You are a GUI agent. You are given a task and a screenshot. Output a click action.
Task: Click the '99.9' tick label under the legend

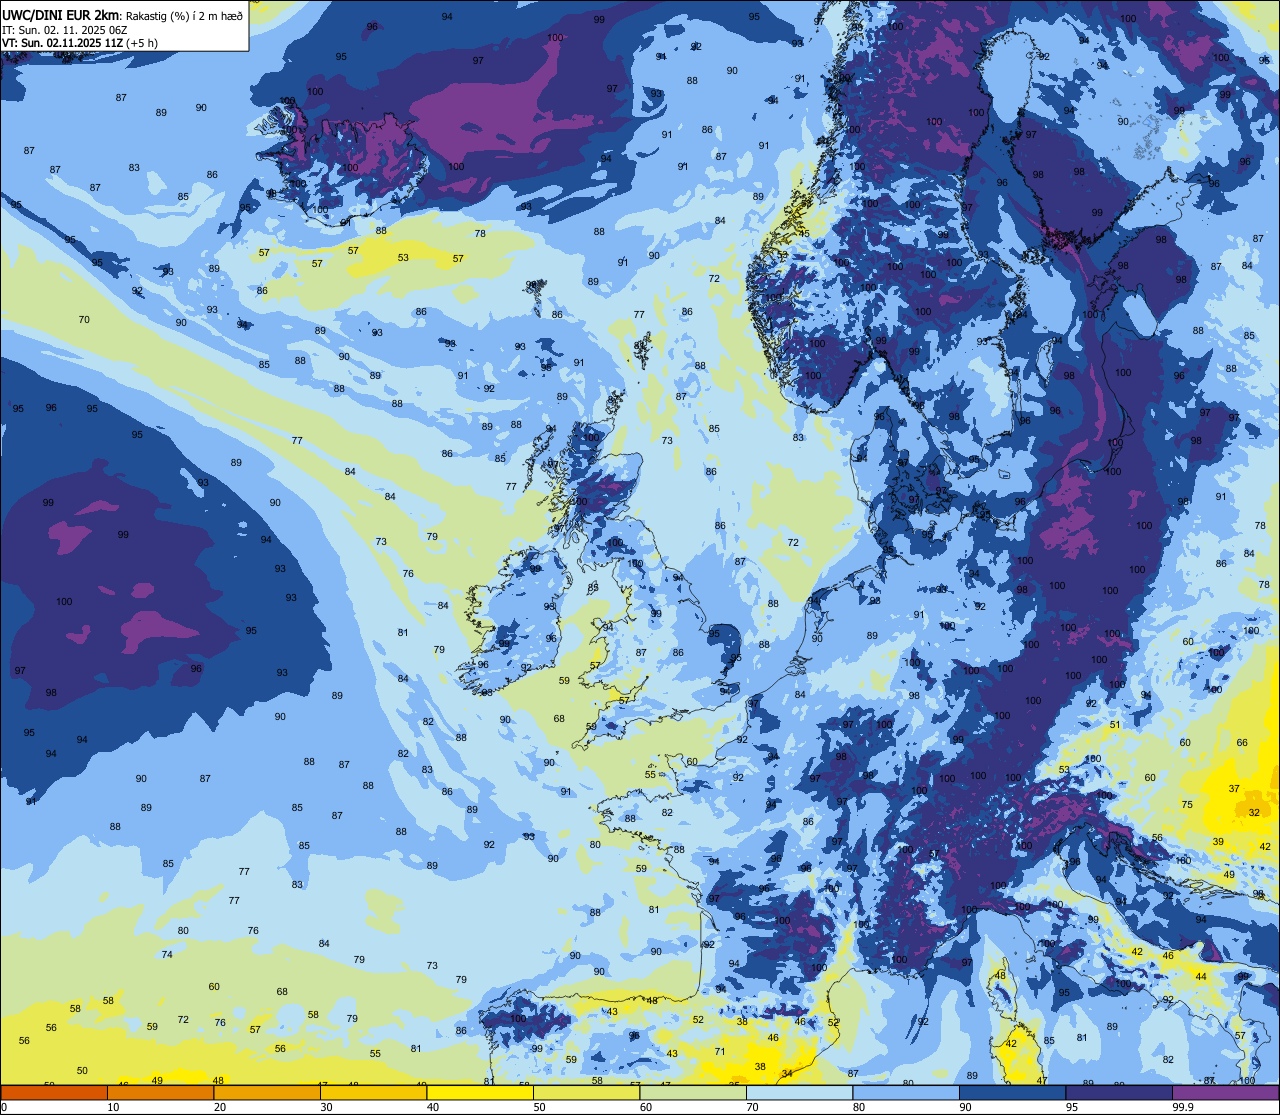click(1184, 1107)
